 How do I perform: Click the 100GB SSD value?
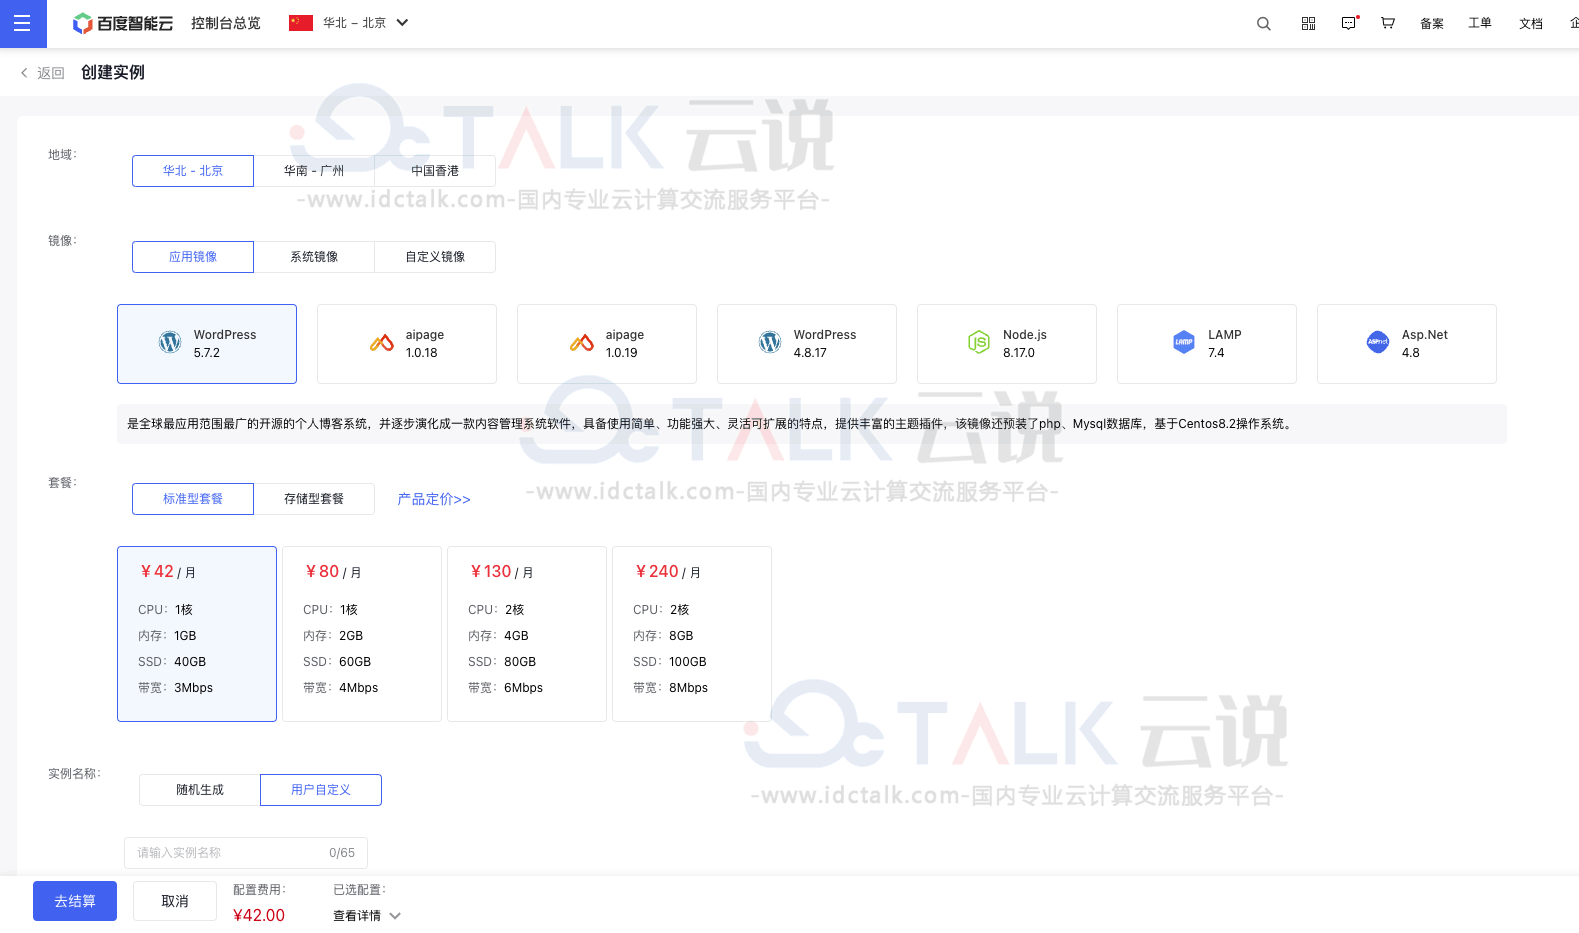(688, 662)
